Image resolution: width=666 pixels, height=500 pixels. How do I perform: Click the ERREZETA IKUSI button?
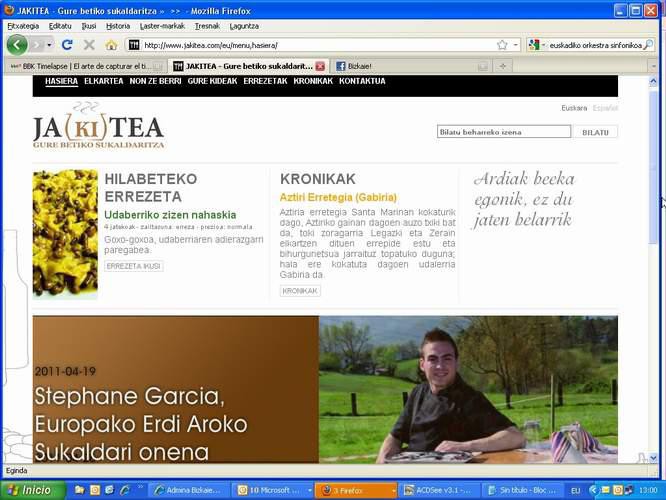coord(133,266)
